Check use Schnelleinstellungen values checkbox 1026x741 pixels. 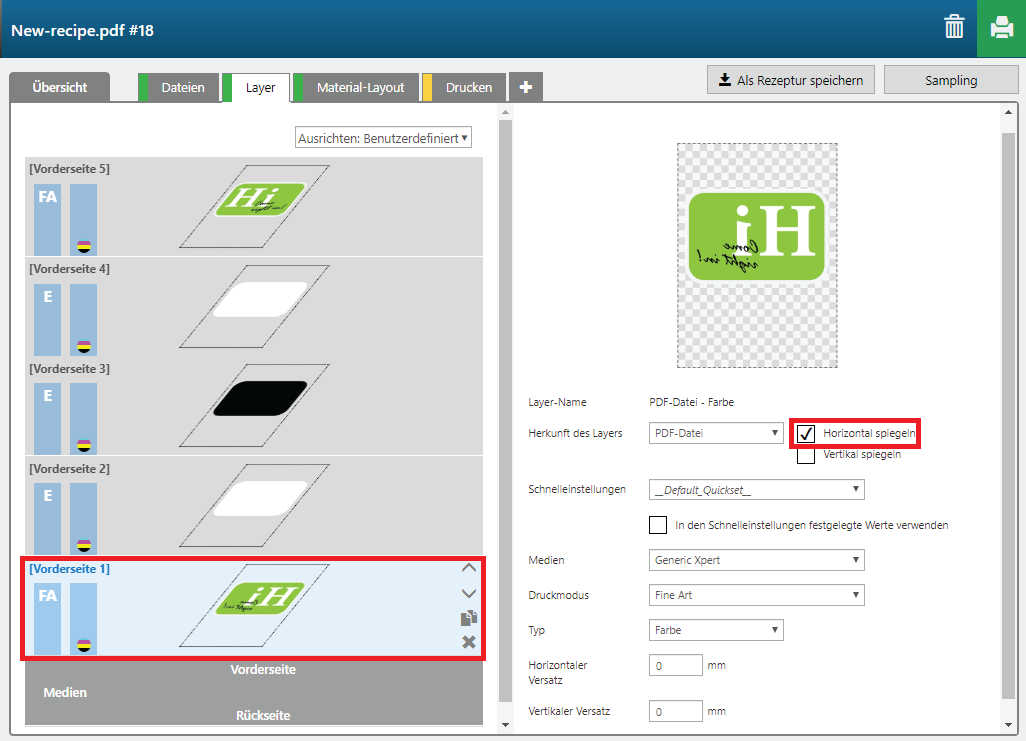(658, 525)
